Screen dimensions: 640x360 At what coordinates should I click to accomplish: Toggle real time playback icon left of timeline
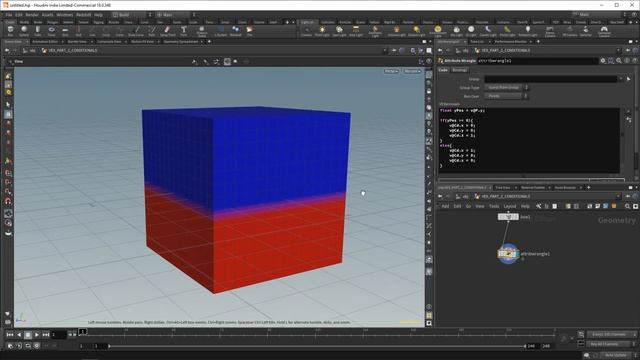[10, 346]
